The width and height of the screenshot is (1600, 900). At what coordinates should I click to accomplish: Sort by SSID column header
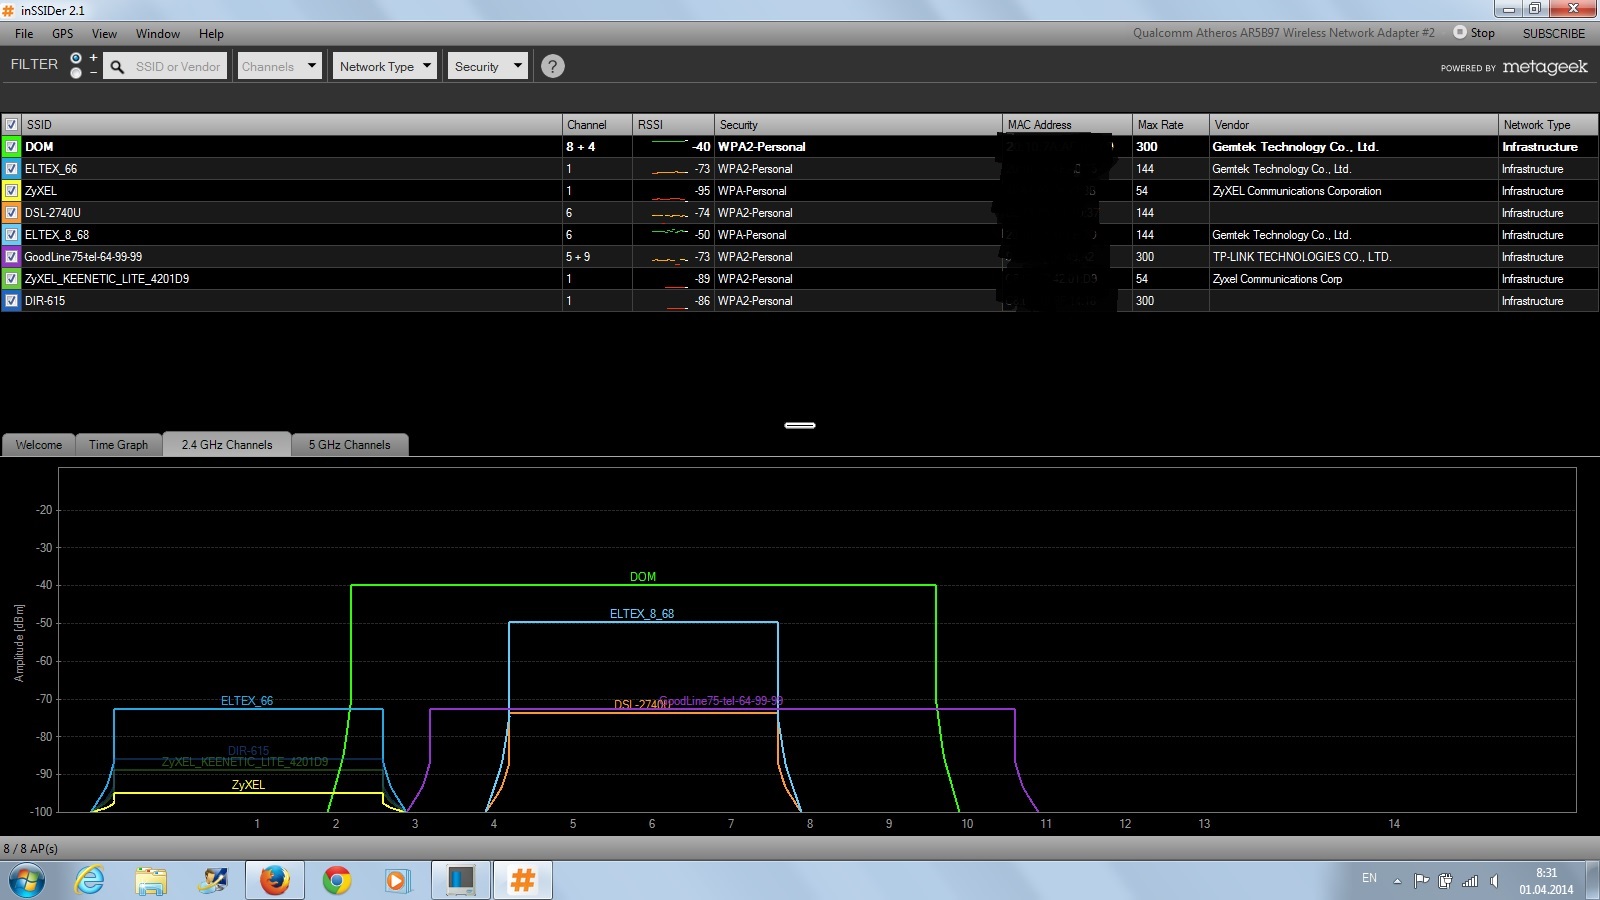[292, 125]
